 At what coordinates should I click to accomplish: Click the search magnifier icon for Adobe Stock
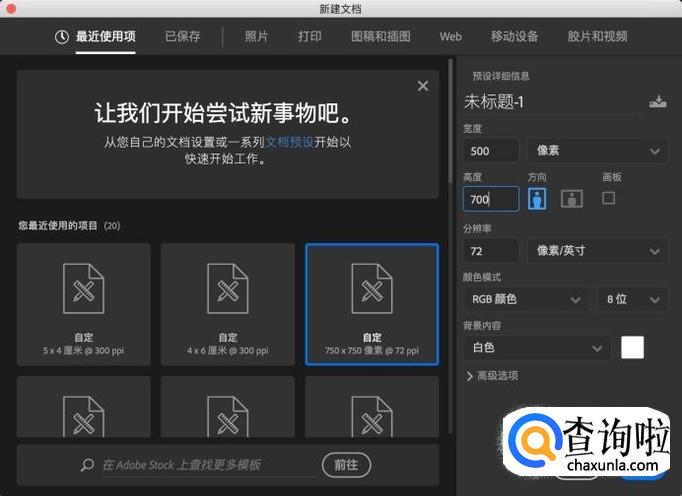(x=89, y=465)
